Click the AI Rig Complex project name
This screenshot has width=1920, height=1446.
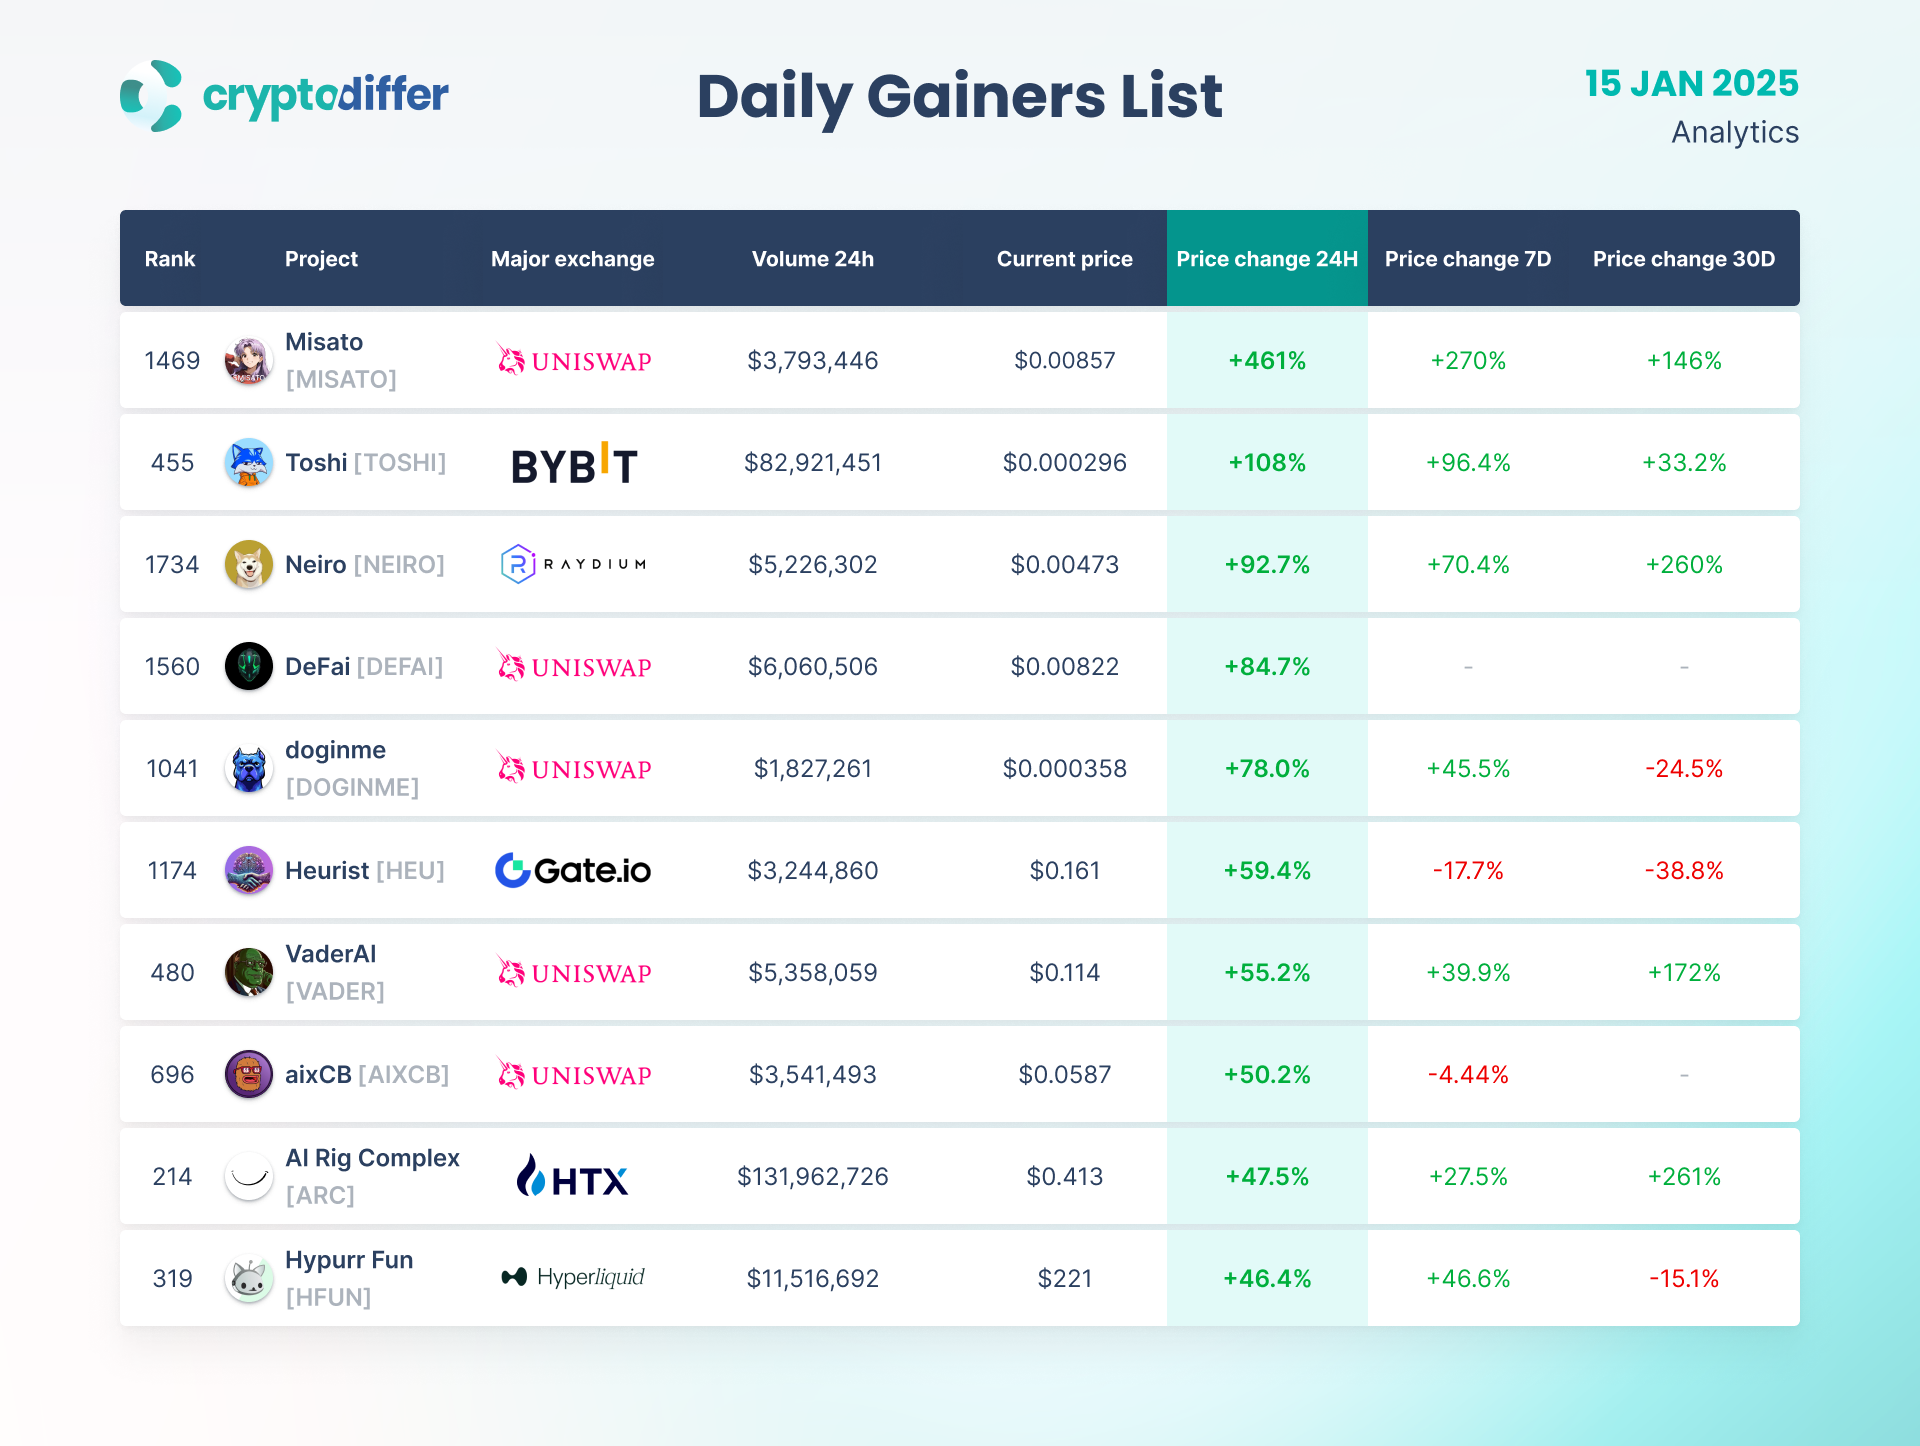(372, 1158)
